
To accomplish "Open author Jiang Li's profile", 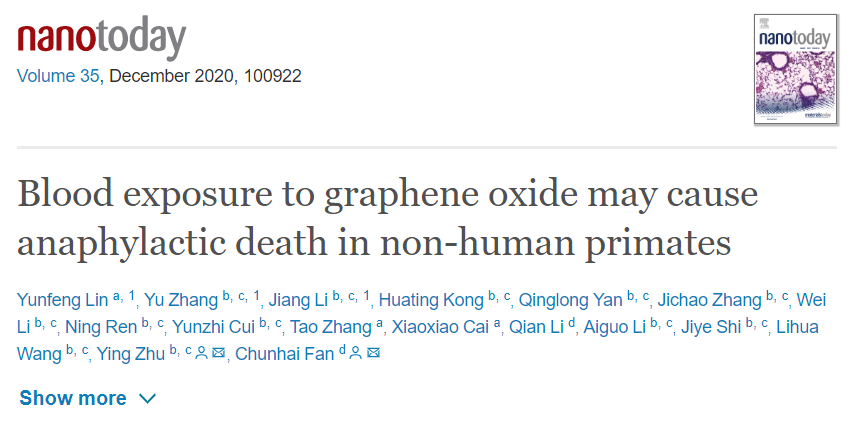I will pyautogui.click(x=298, y=299).
